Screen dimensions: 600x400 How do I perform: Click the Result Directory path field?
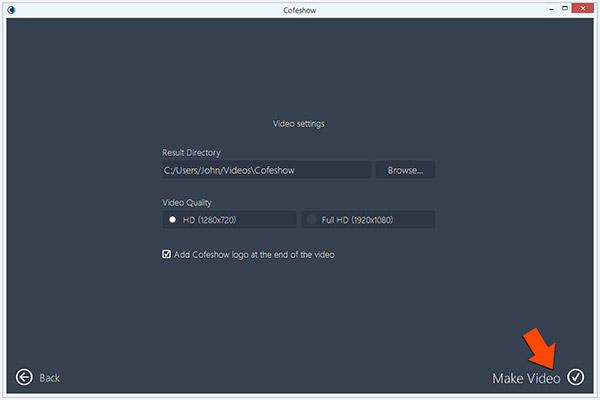click(267, 170)
